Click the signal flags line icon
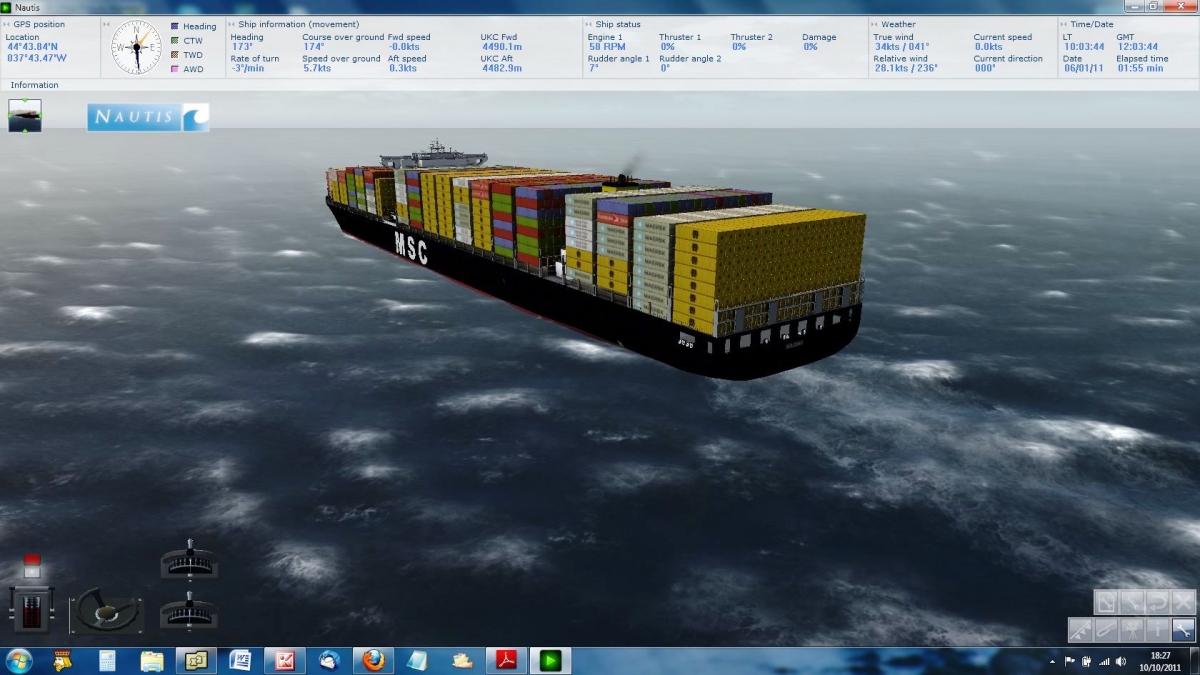Screen dimensions: 1200x675 coord(1081,629)
